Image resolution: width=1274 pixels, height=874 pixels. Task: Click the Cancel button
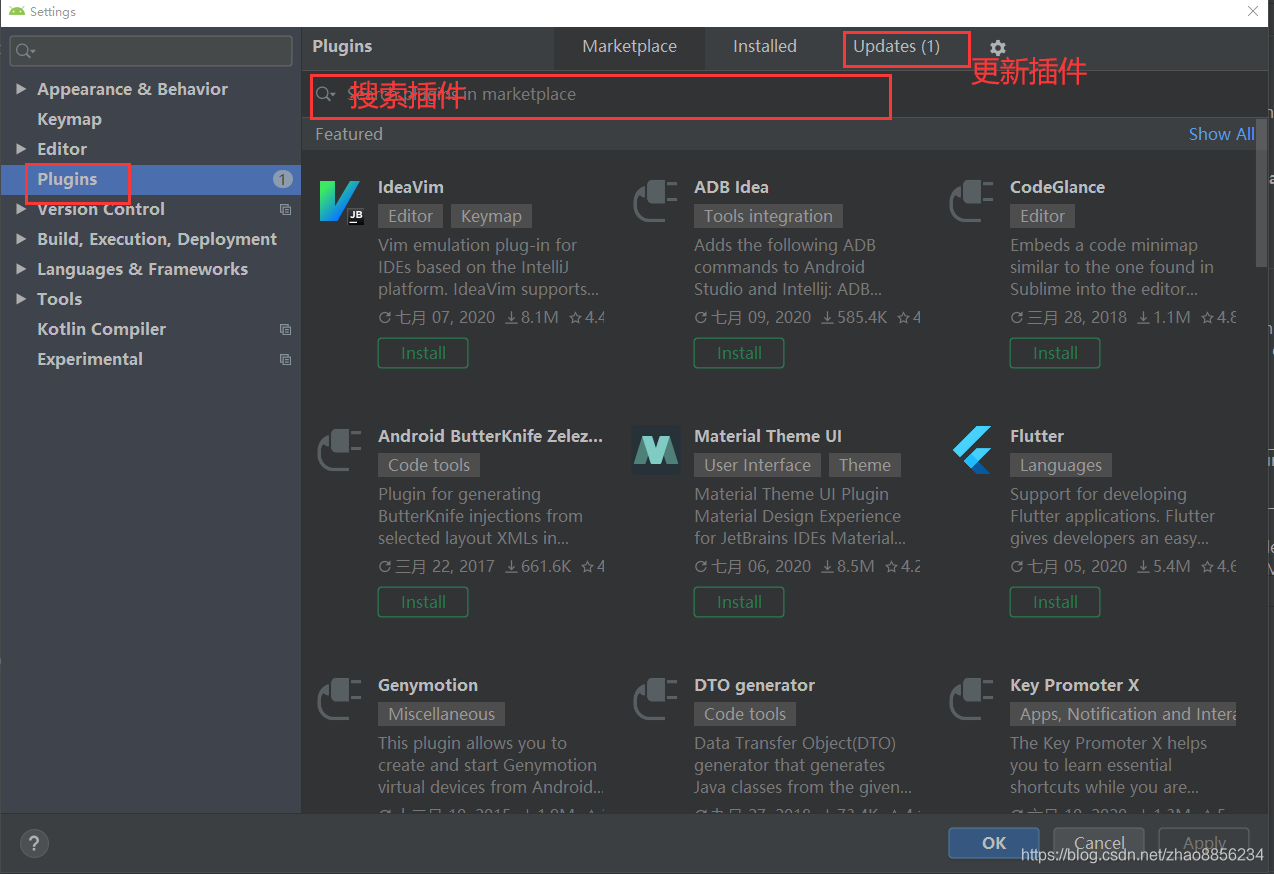coord(1099,843)
